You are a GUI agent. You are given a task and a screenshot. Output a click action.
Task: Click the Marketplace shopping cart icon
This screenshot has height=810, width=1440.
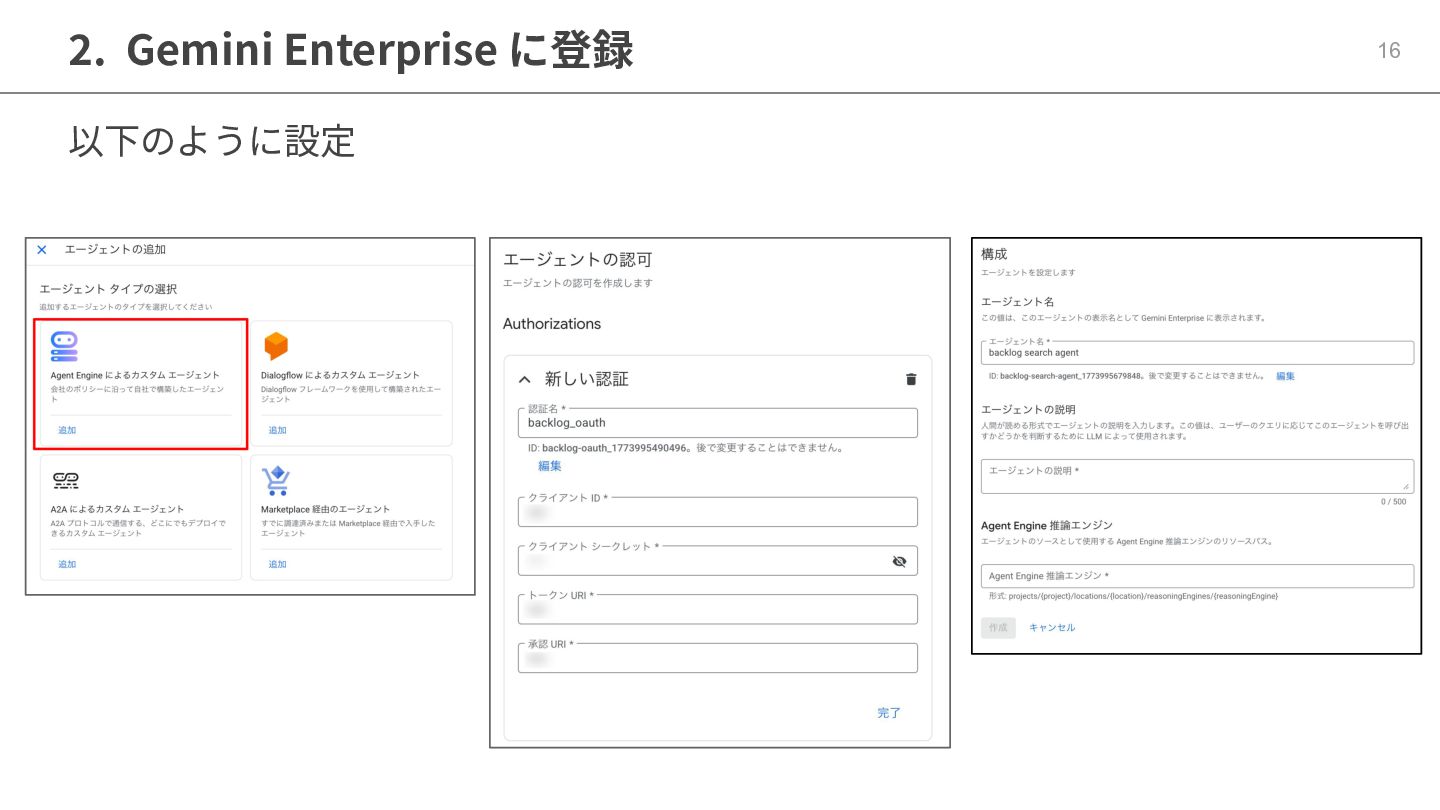275,481
